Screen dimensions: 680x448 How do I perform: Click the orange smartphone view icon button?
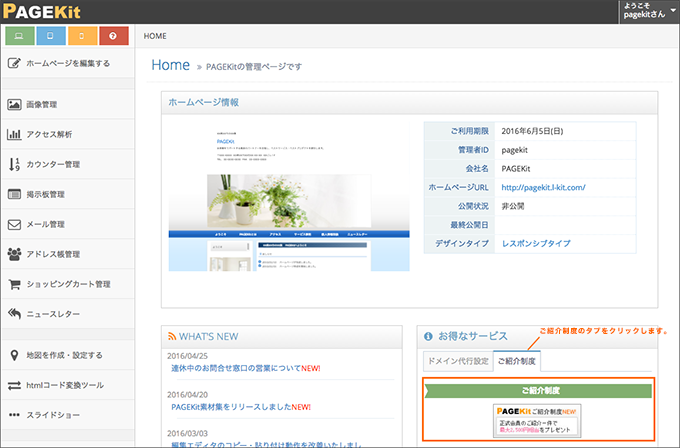point(82,36)
